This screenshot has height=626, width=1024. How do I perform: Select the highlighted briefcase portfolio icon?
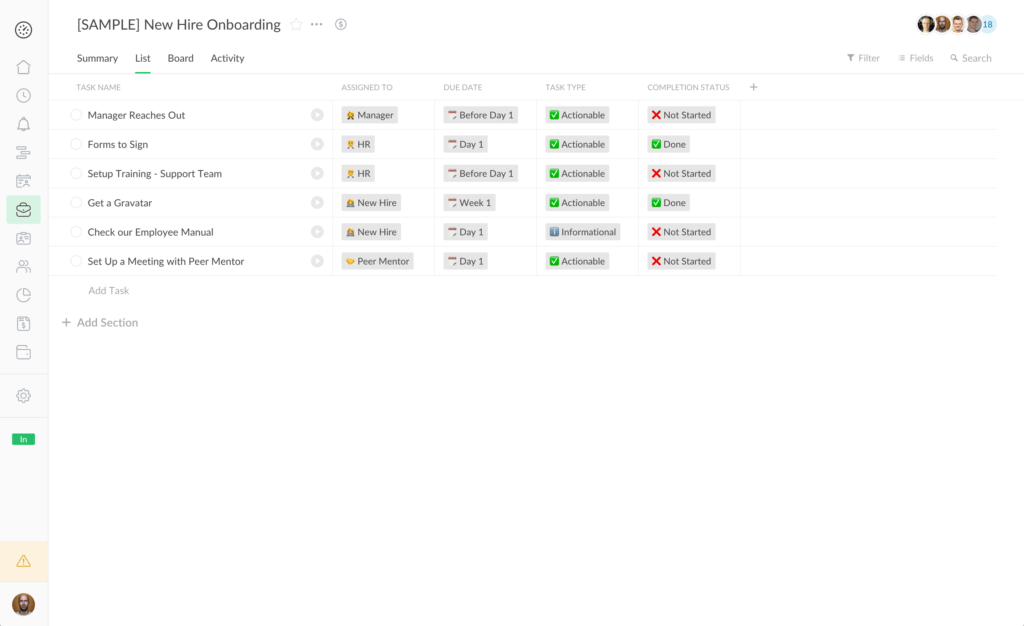pyautogui.click(x=23, y=209)
